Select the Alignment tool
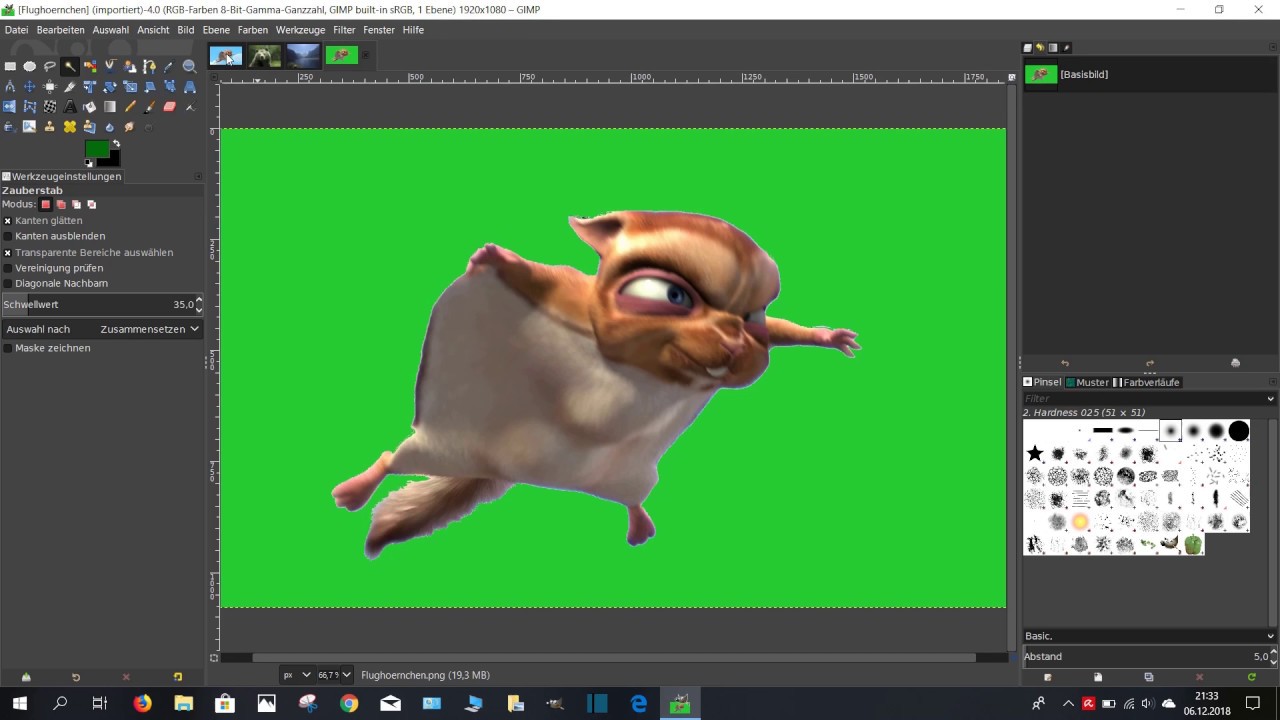Image resolution: width=1280 pixels, height=720 pixels. (x=50, y=87)
